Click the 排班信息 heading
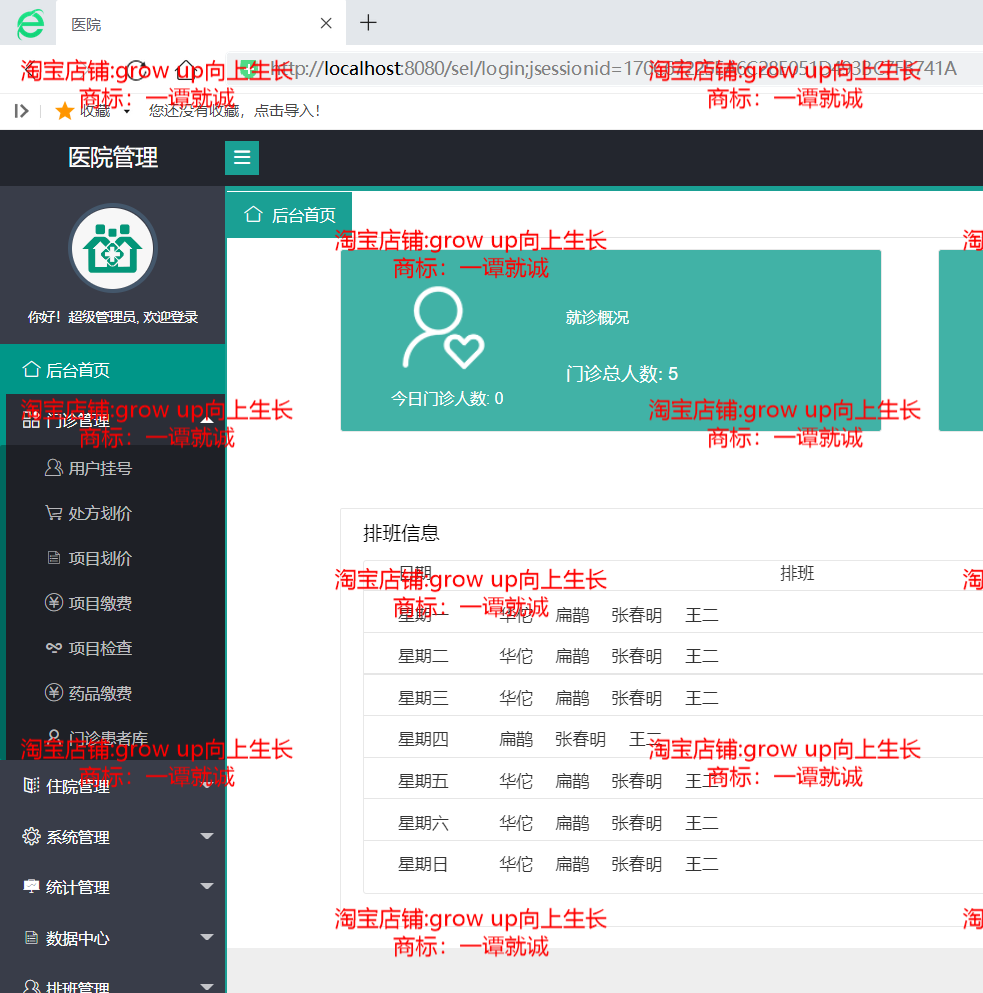The width and height of the screenshot is (983, 993). click(x=401, y=533)
